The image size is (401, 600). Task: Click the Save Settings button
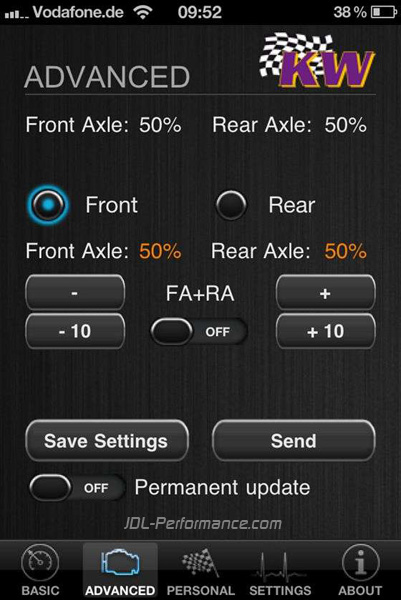[x=107, y=441]
